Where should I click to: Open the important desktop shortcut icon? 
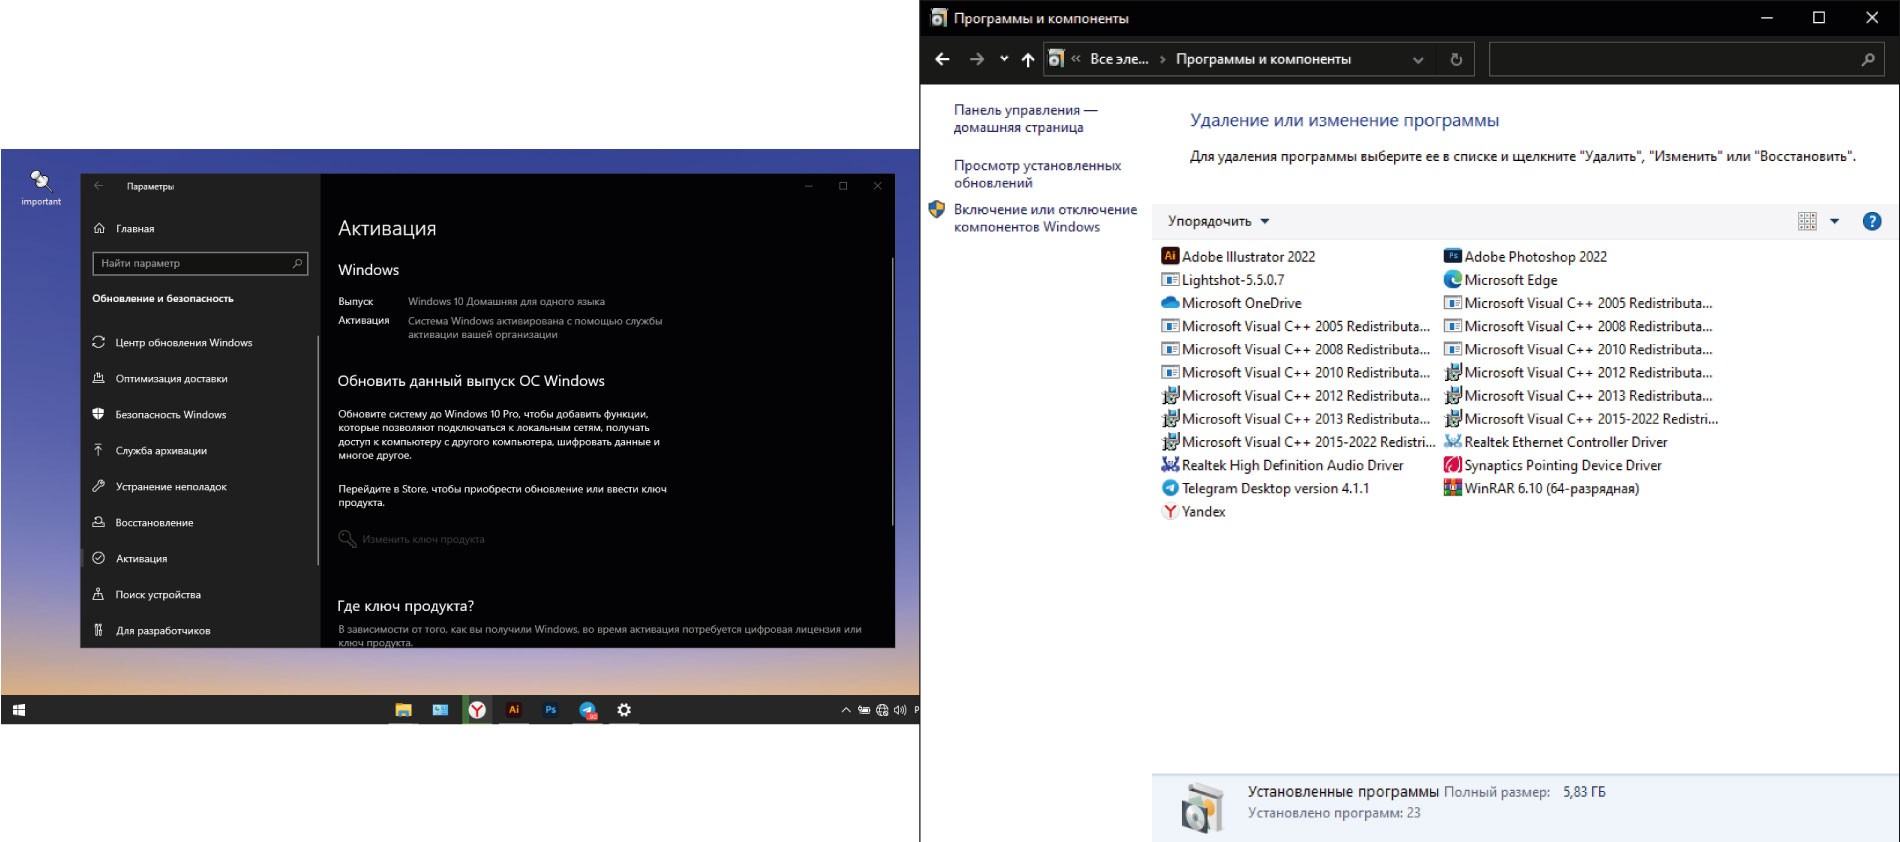click(x=41, y=186)
